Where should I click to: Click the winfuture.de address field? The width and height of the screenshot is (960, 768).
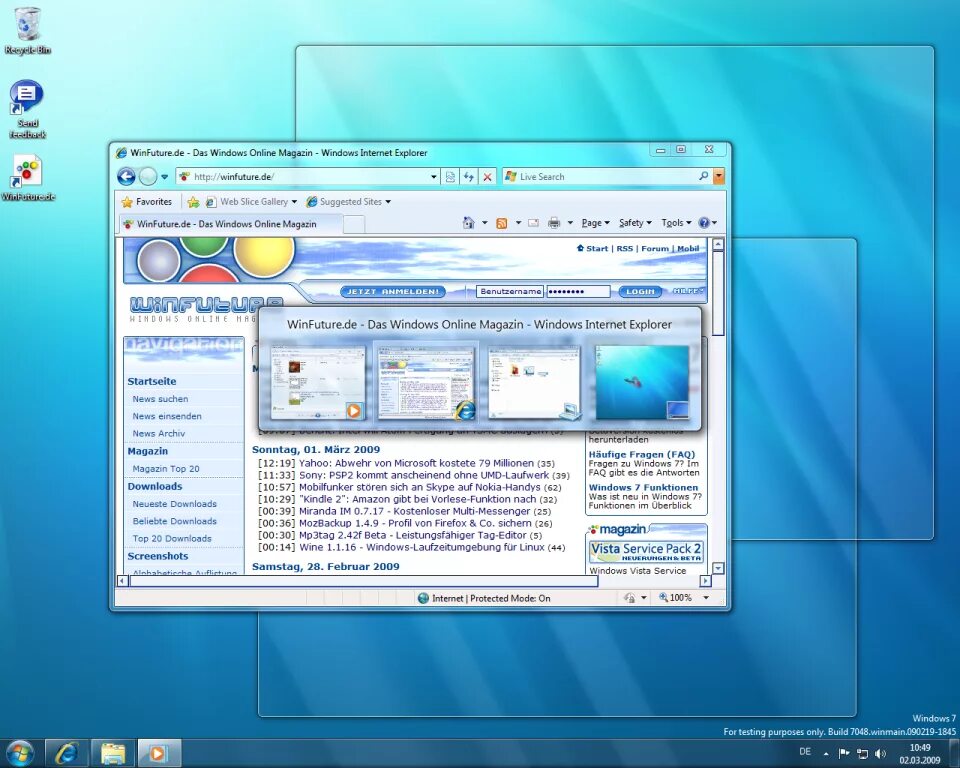click(309, 177)
